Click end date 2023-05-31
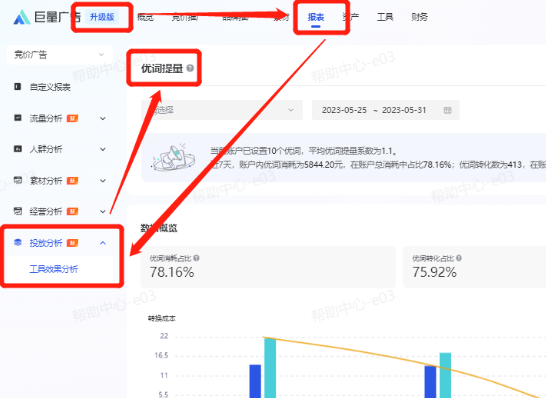Screen dimensions: 546x398 tap(404, 110)
